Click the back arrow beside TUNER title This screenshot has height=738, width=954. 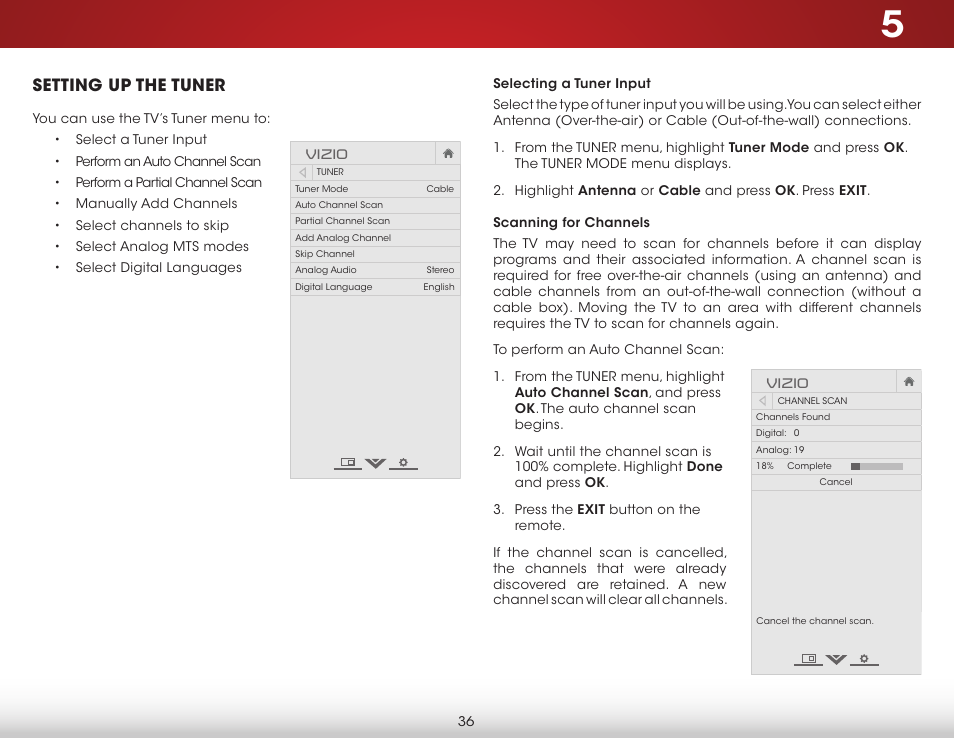tap(302, 172)
